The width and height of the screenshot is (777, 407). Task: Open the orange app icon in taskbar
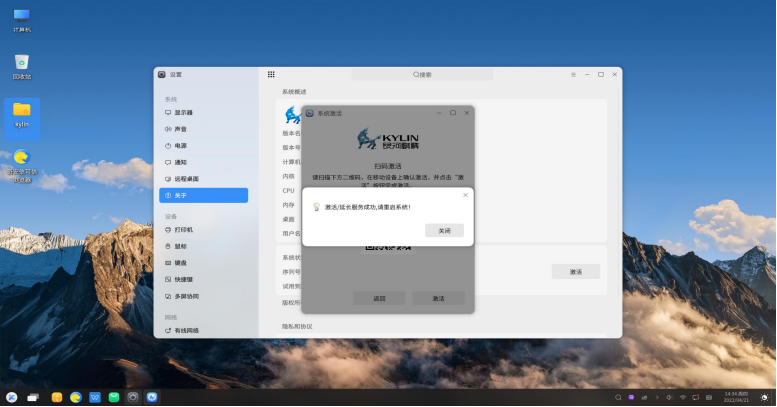pyautogui.click(x=57, y=397)
